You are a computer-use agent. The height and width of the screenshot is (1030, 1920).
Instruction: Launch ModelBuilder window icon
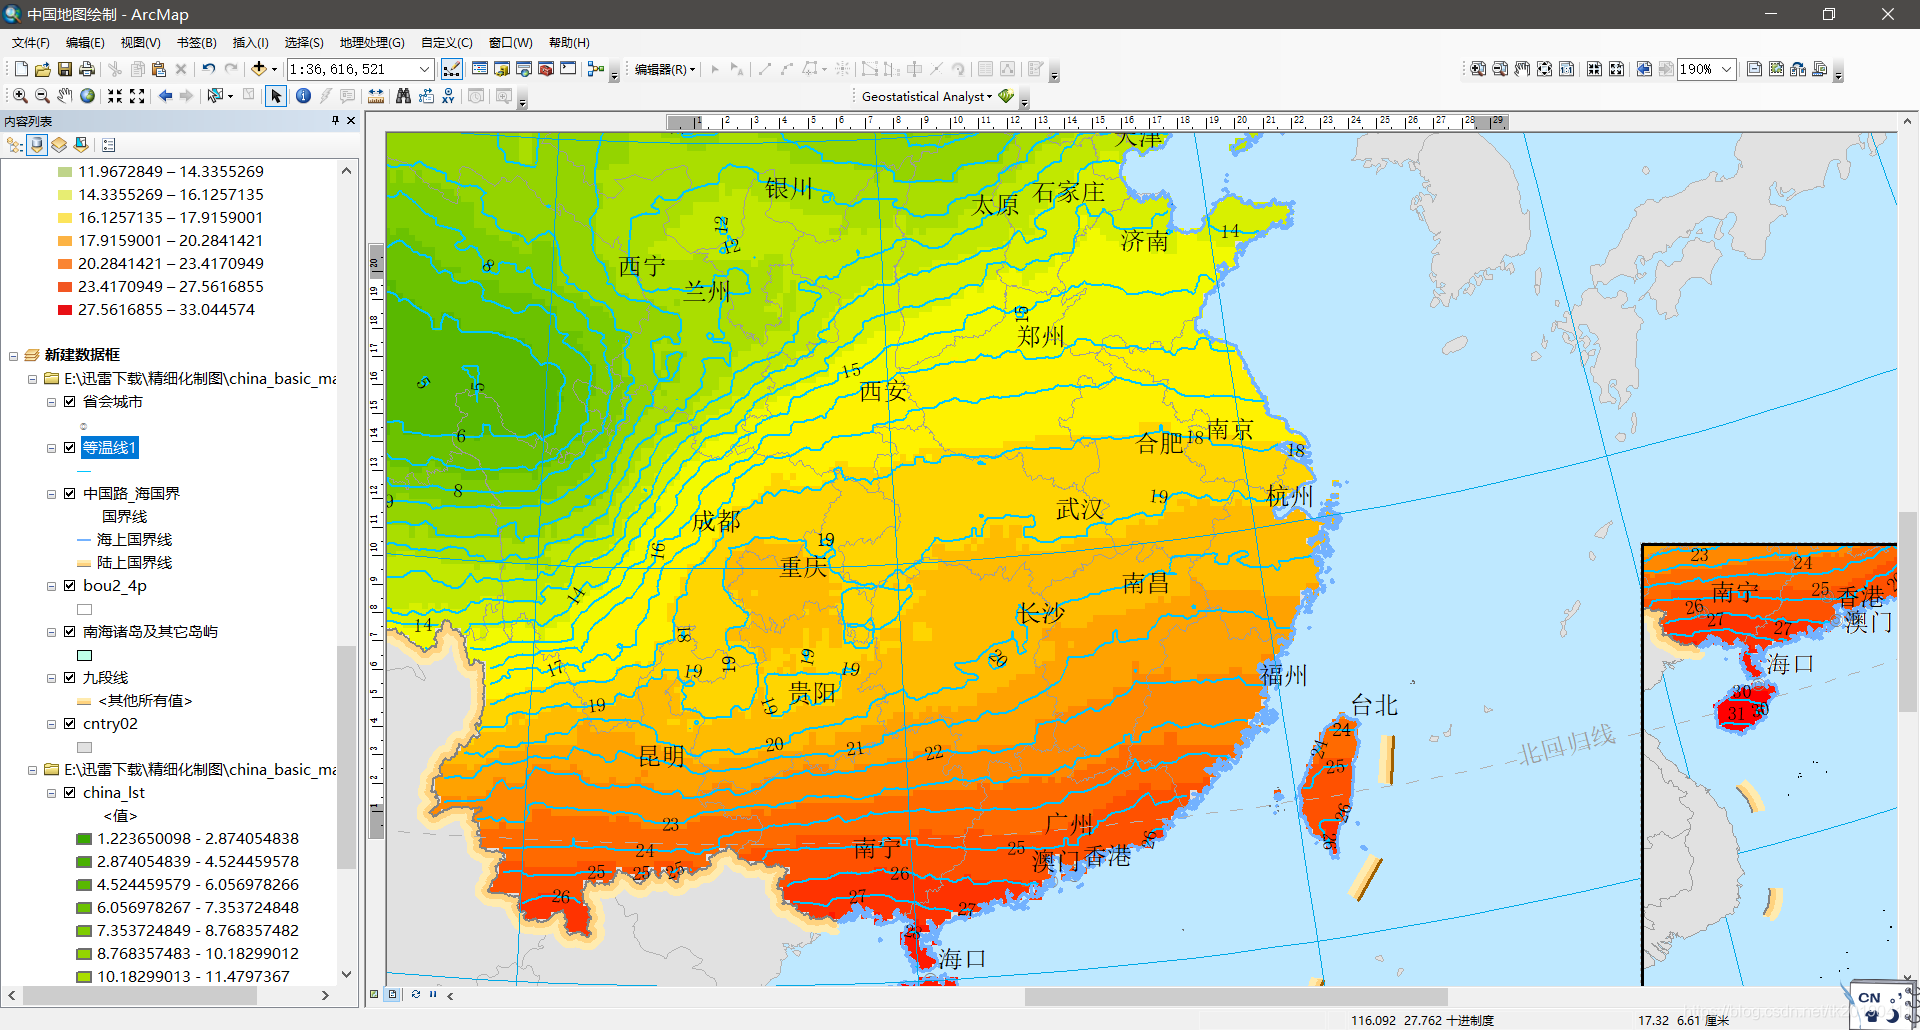[x=596, y=69]
